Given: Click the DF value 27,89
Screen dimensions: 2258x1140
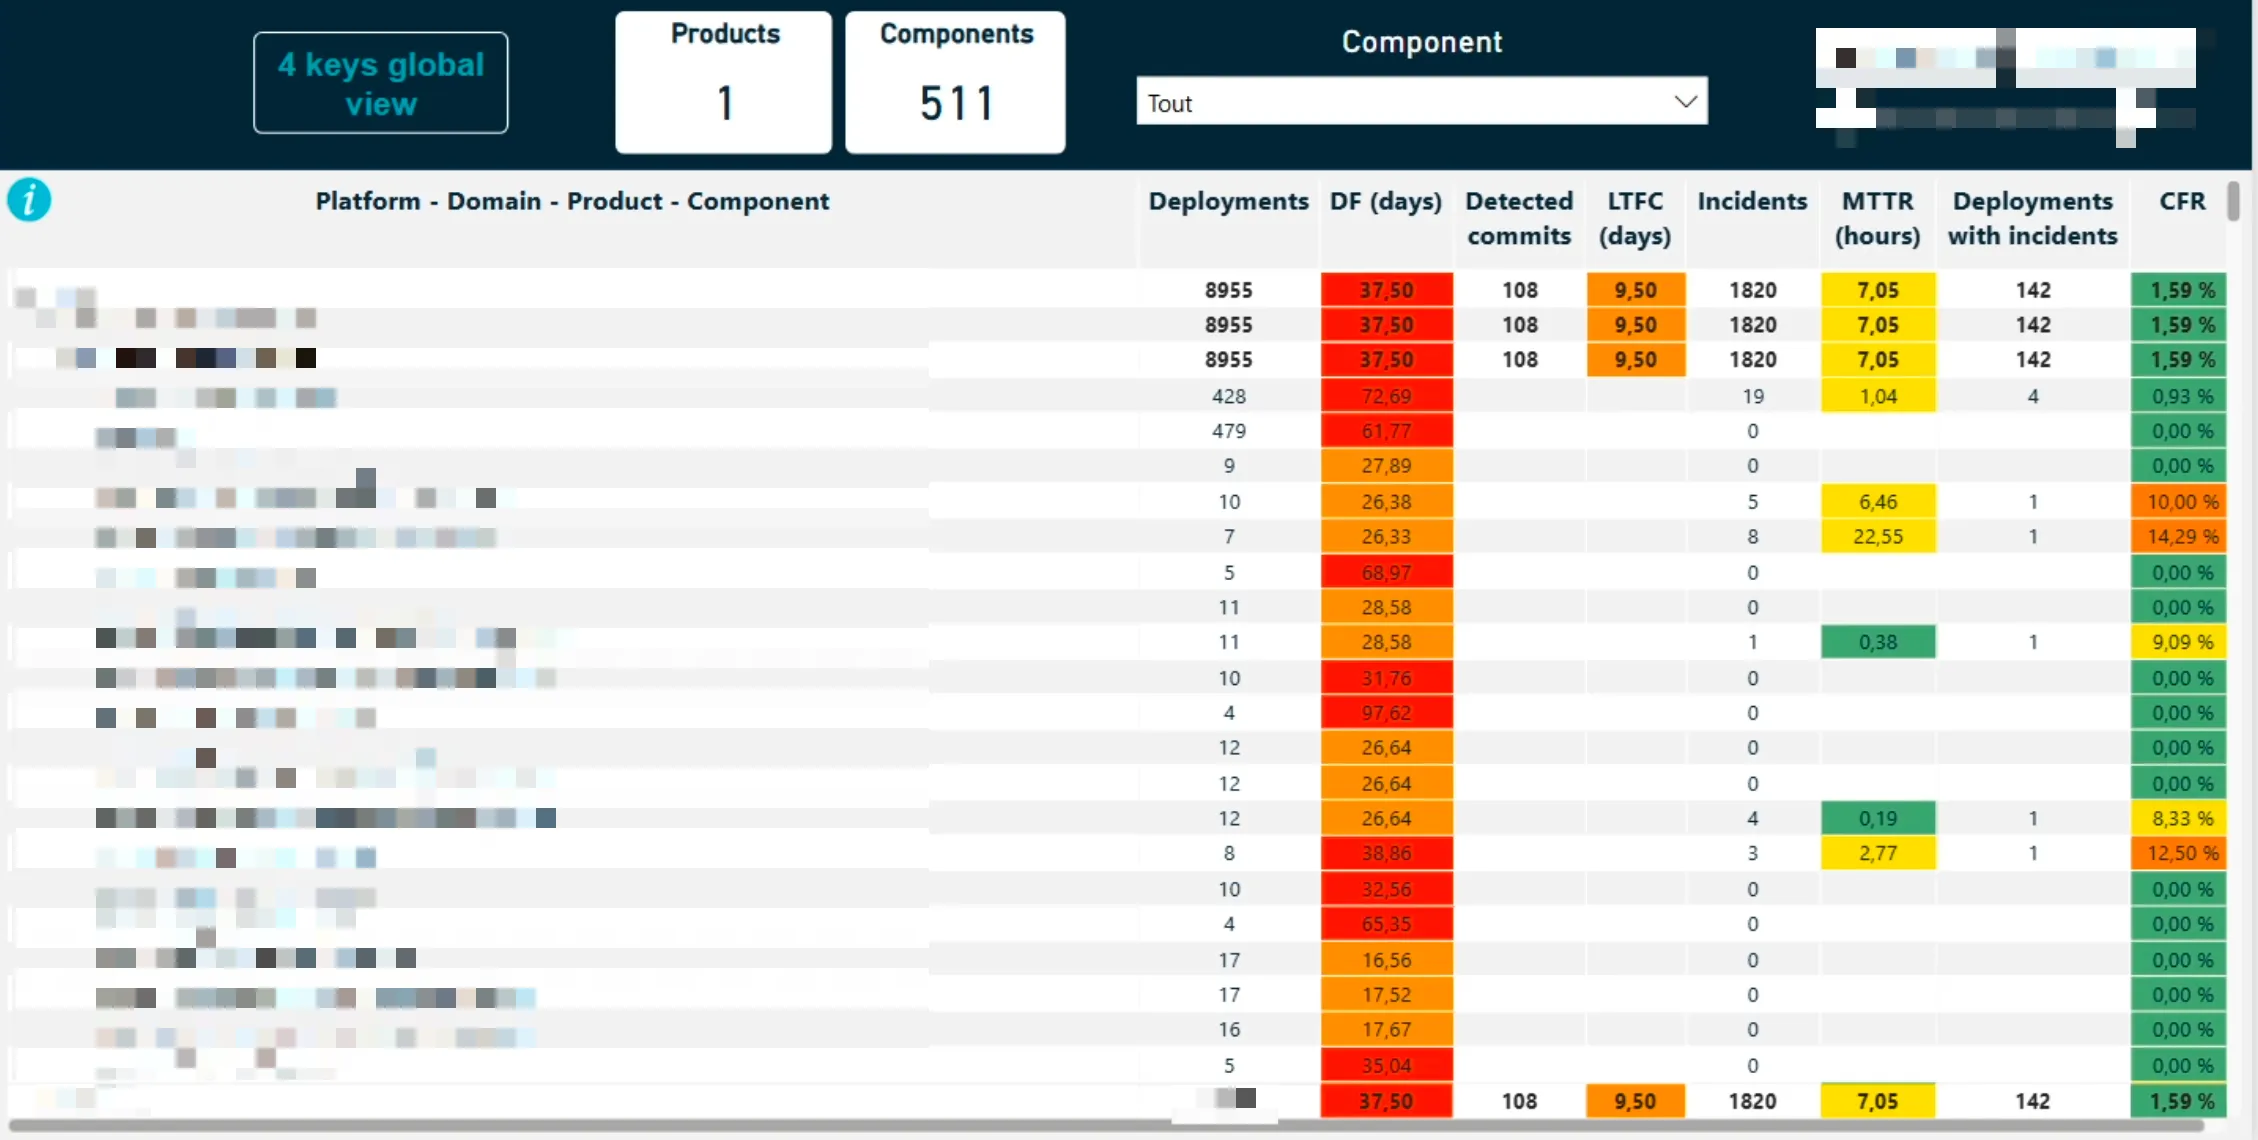Looking at the screenshot, I should tap(1386, 466).
